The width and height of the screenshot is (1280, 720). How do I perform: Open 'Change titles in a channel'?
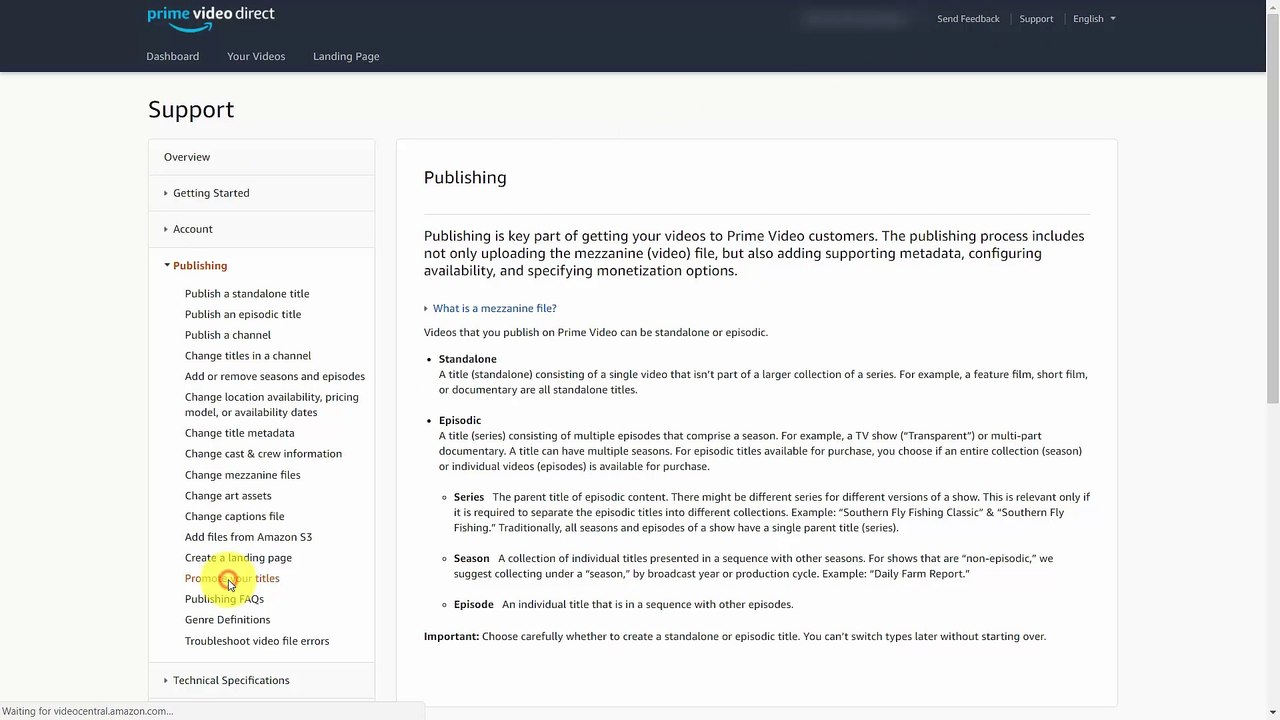[x=248, y=356]
